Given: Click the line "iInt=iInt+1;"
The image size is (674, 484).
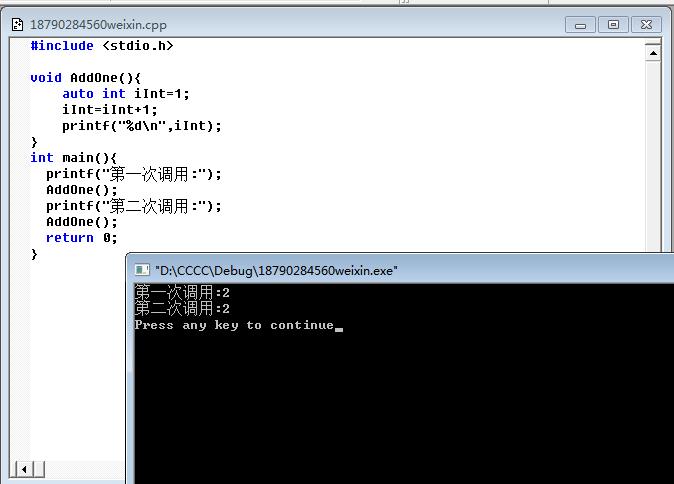Looking at the screenshot, I should [110, 110].
